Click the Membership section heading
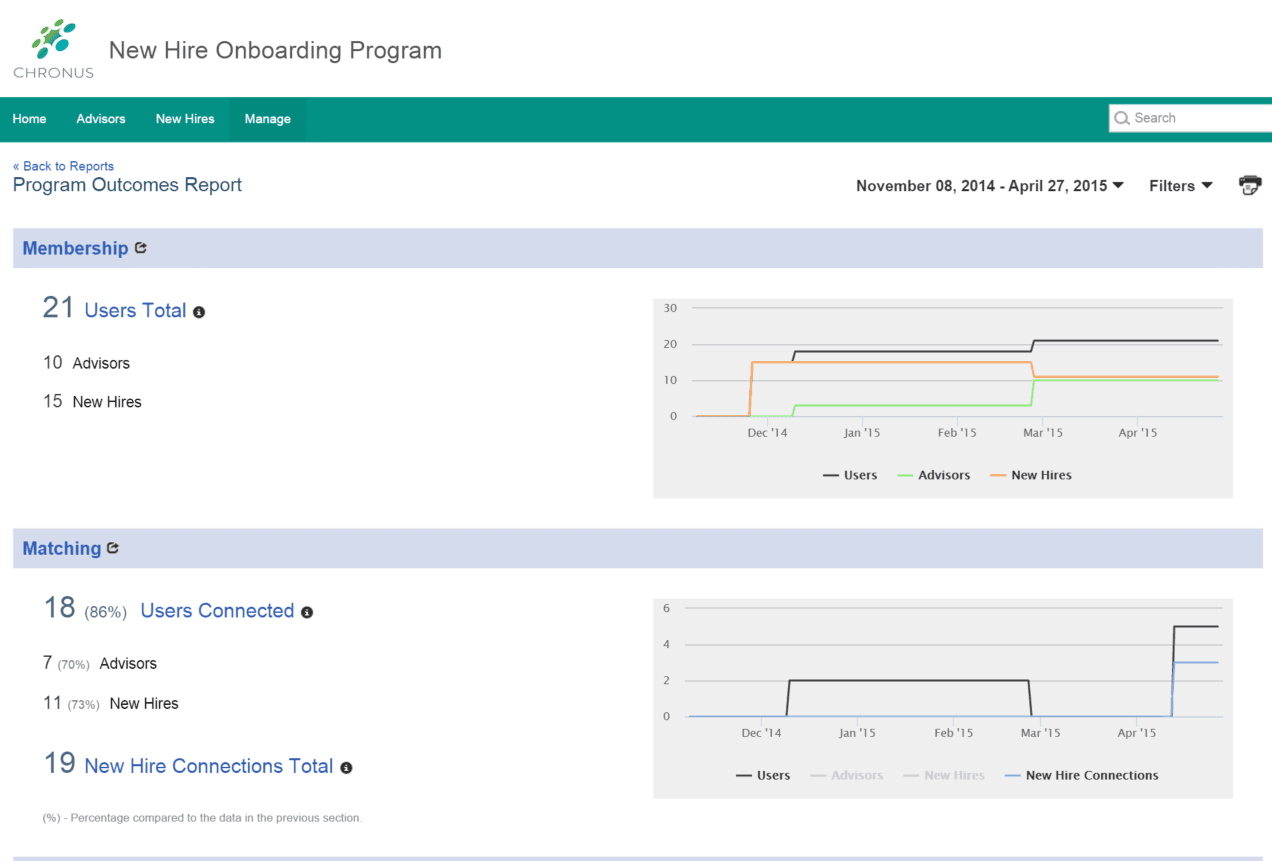 click(x=75, y=248)
